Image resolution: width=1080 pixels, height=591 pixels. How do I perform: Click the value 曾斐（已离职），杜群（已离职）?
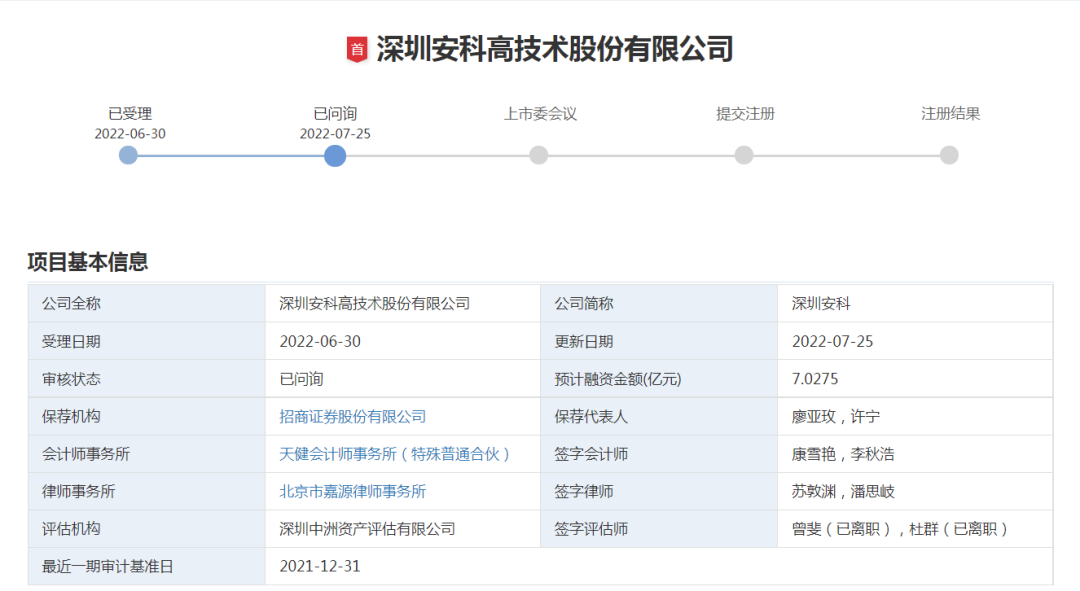coord(900,529)
